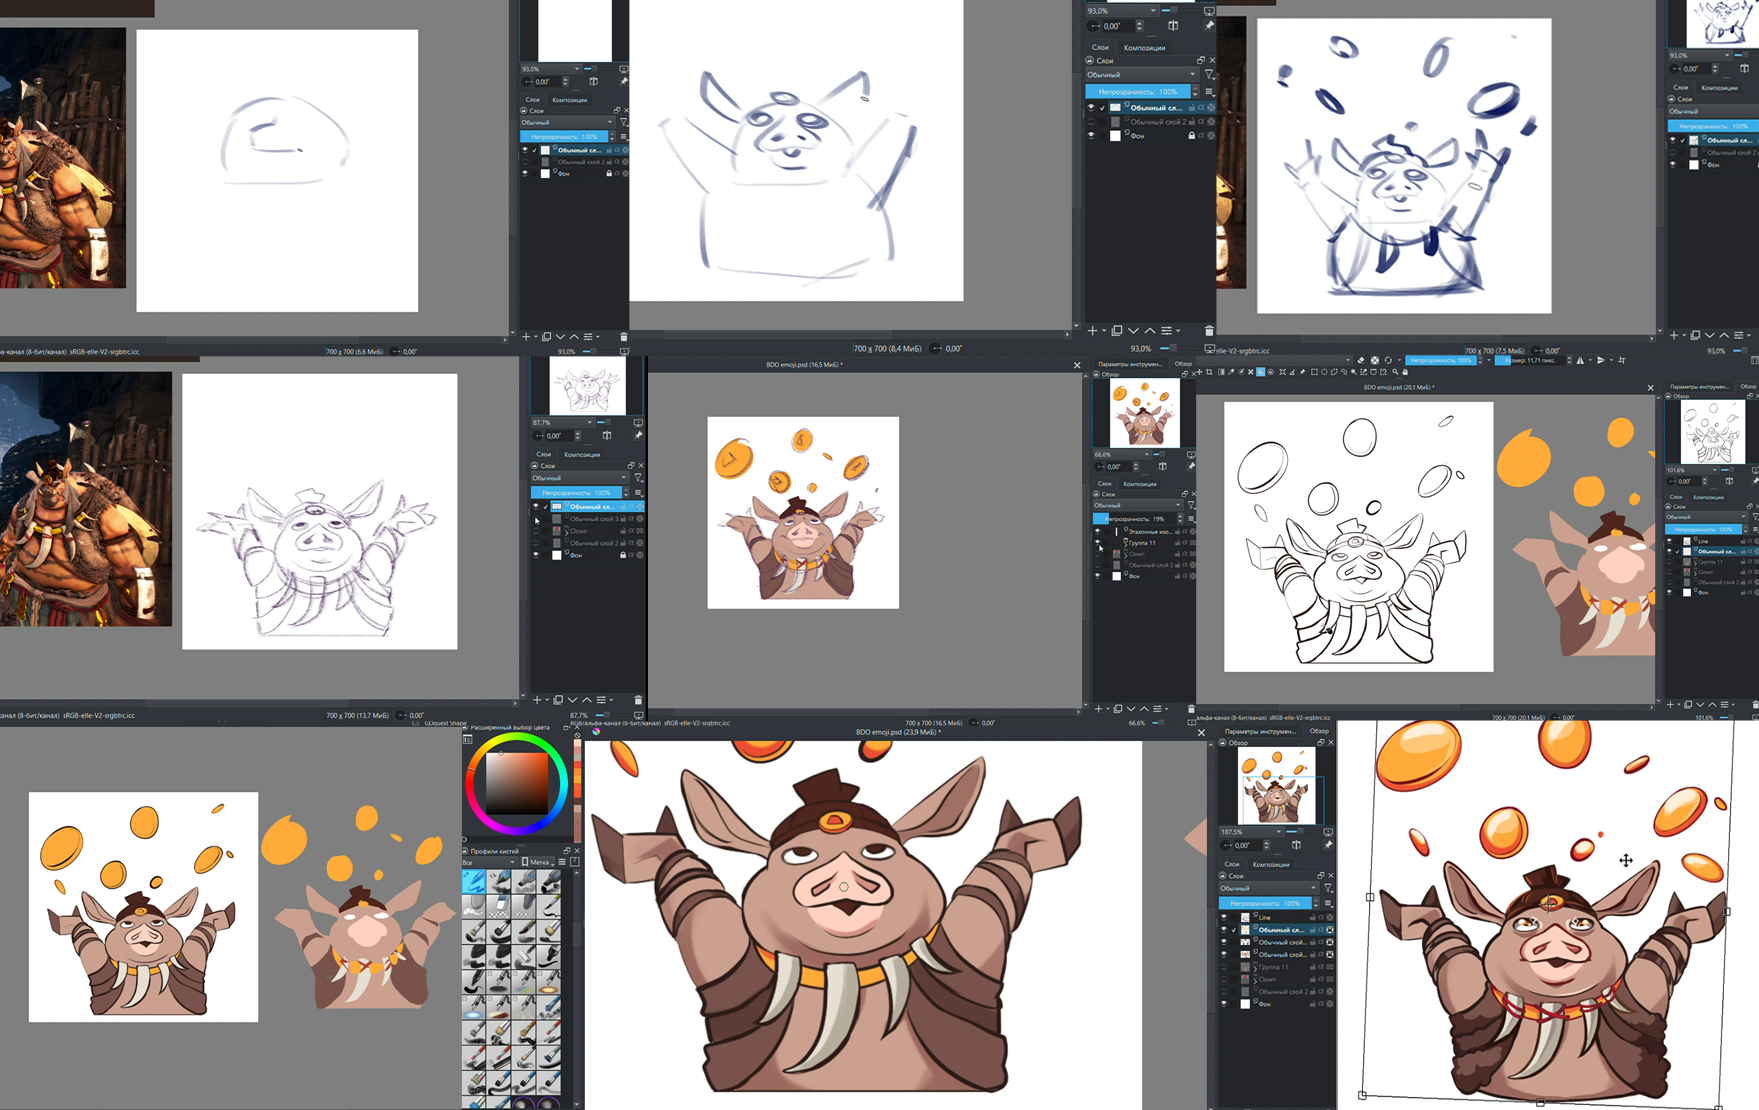The height and width of the screenshot is (1110, 1759).
Task: Select the Эталонные изо... layer in the 66,6% panel
Action: (1144, 532)
